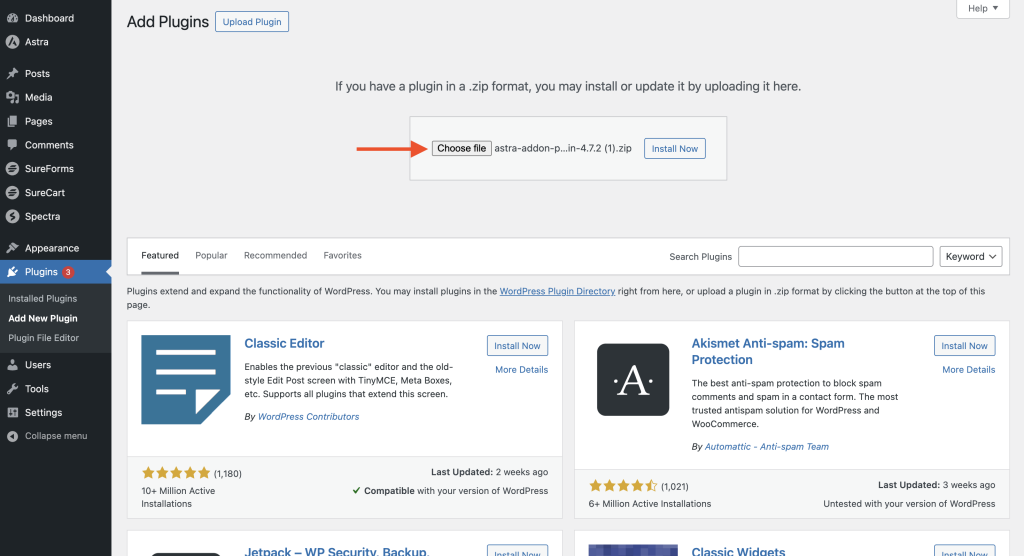Click the Posts pushpin icon
The image size is (1024, 556).
point(12,74)
